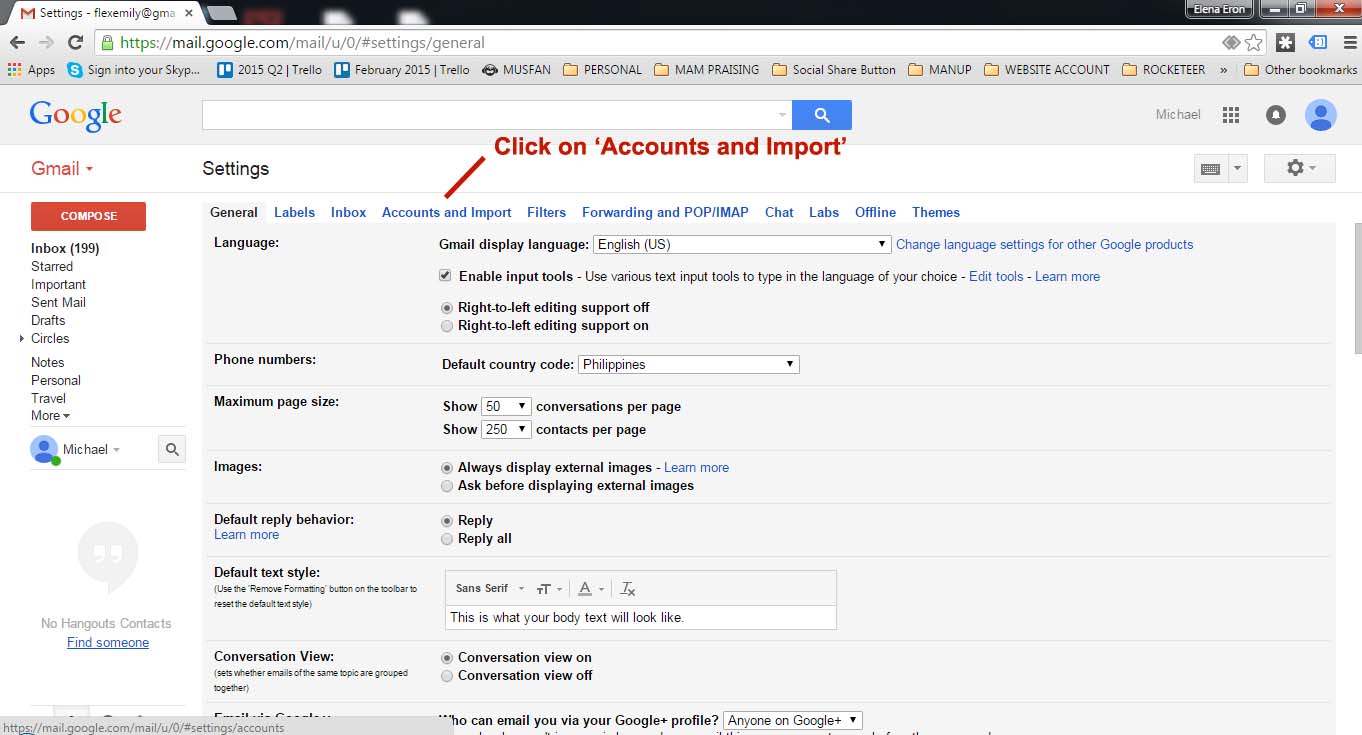Switch to the Accounts and Import tab
The image size is (1362, 735).
coord(446,212)
